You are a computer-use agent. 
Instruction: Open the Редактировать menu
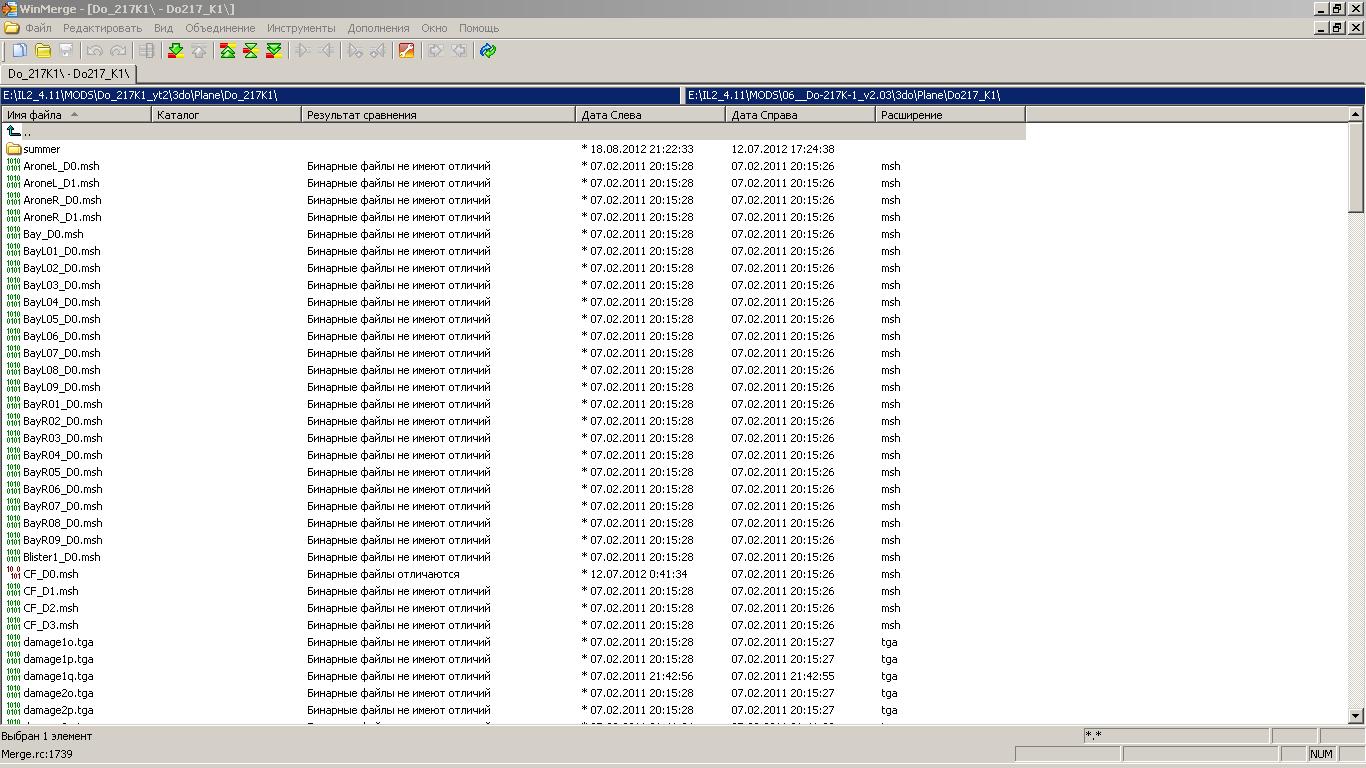click(x=102, y=28)
